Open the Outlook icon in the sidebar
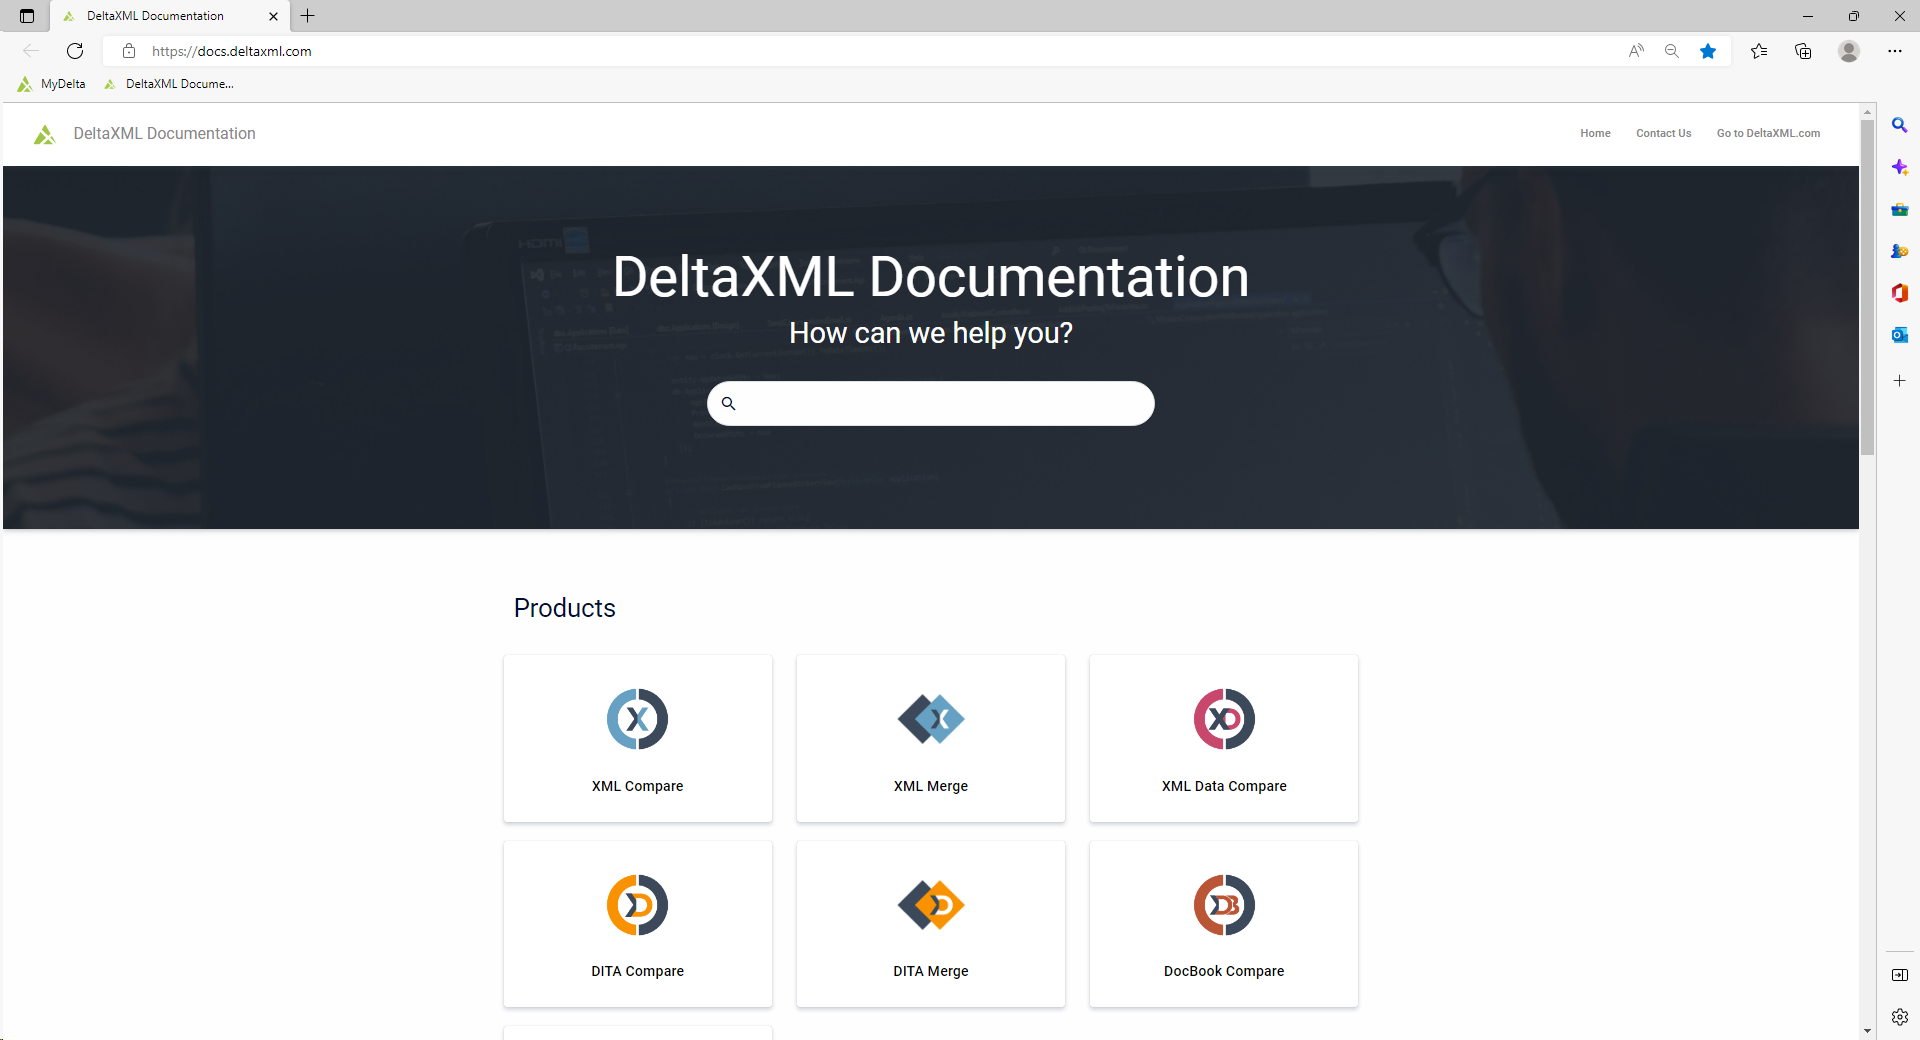1920x1040 pixels. tap(1899, 335)
